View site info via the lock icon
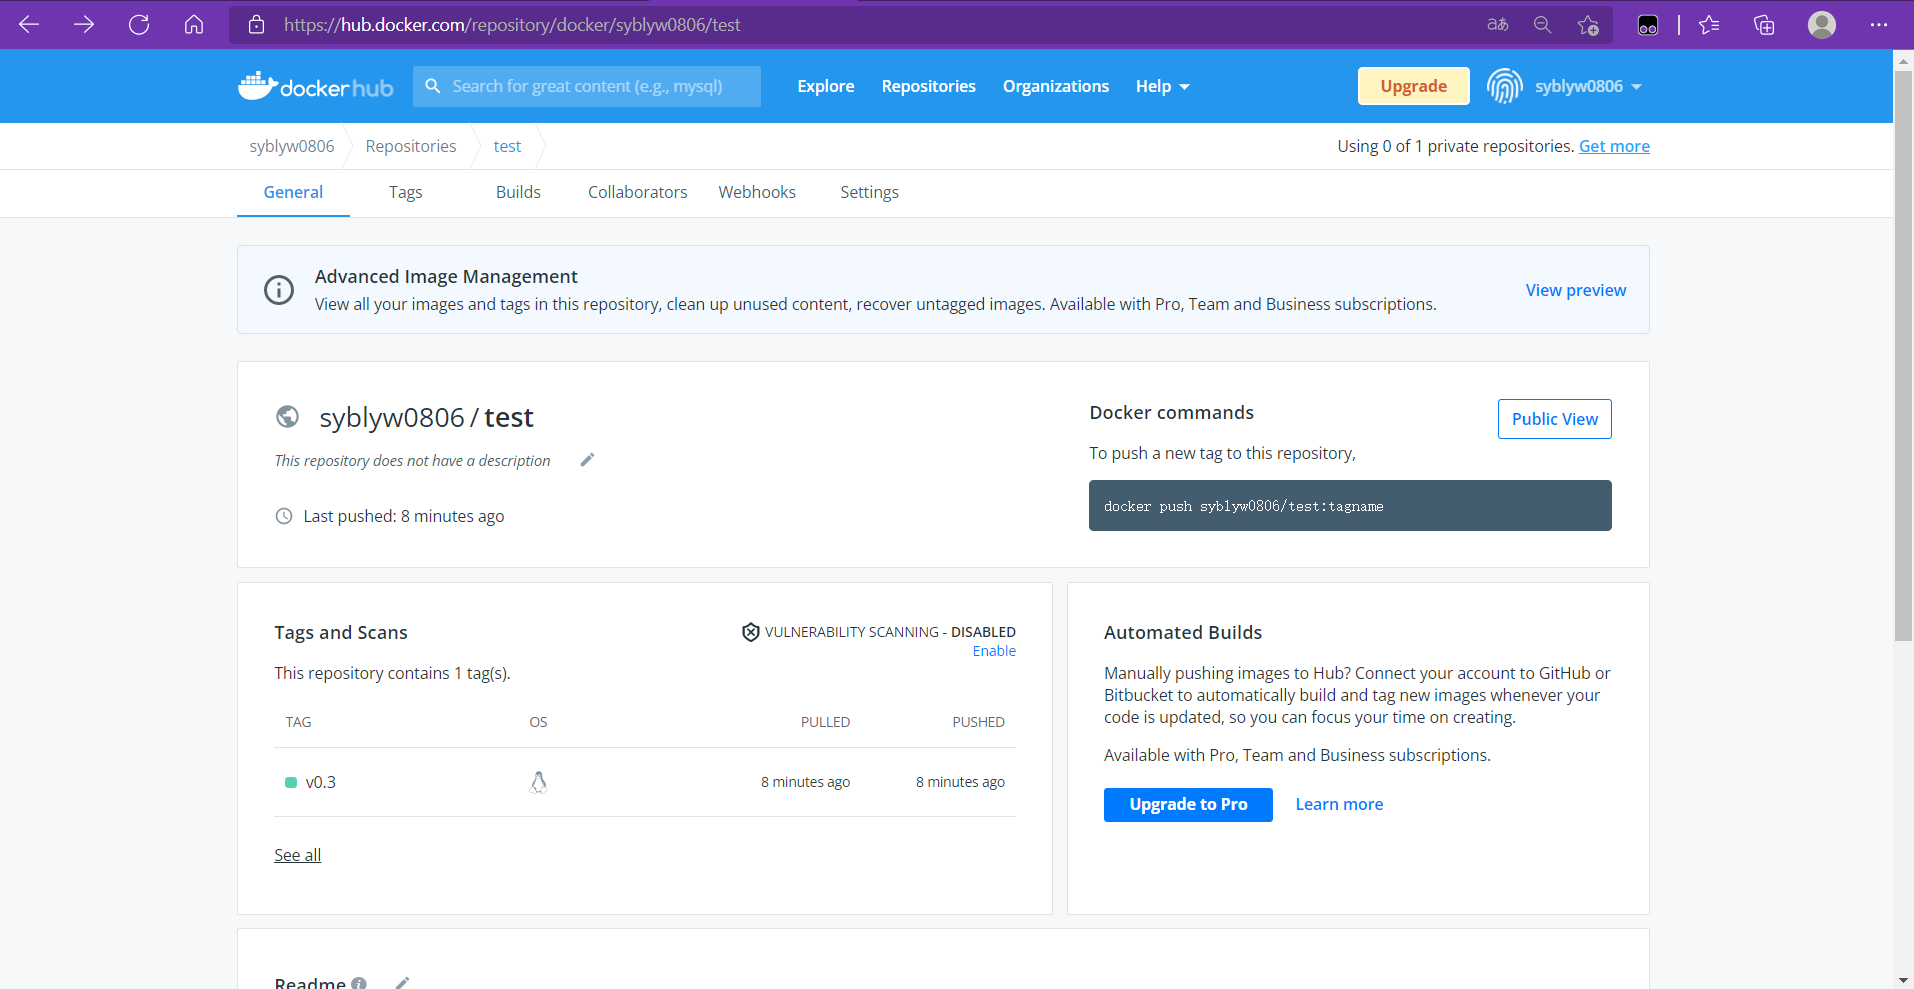This screenshot has height=989, width=1914. click(257, 25)
